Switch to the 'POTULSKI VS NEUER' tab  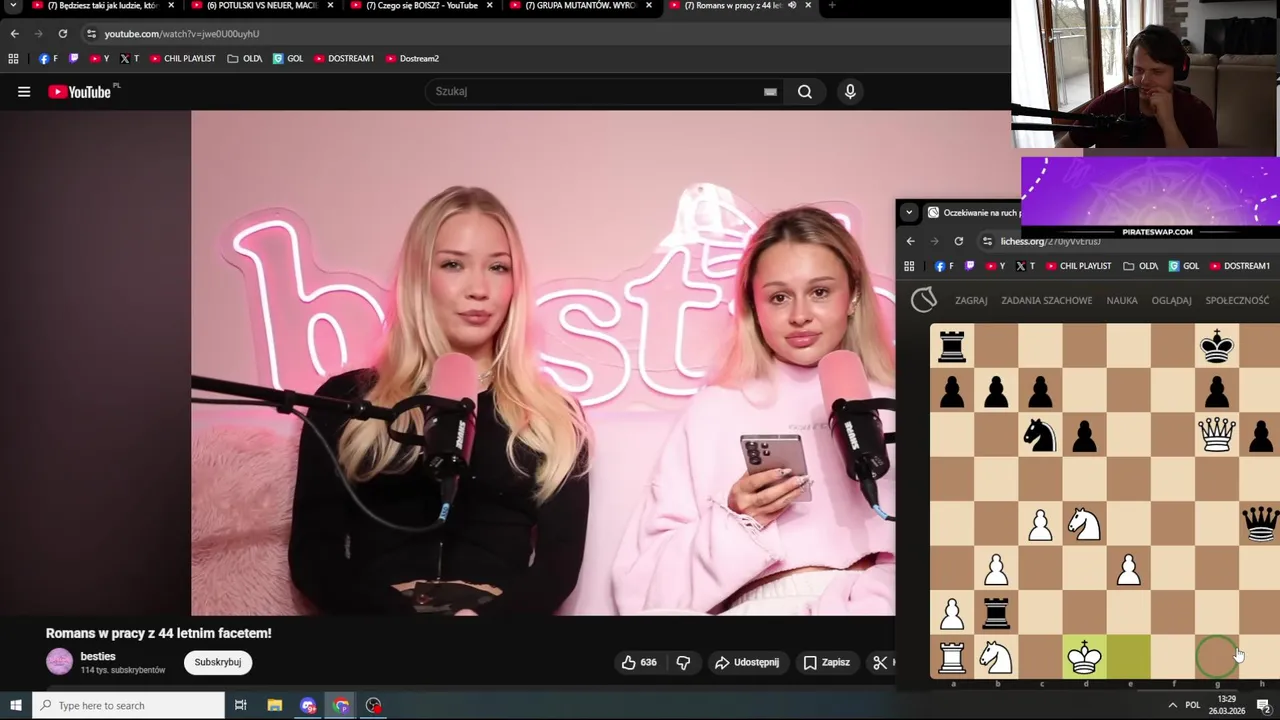click(x=262, y=6)
